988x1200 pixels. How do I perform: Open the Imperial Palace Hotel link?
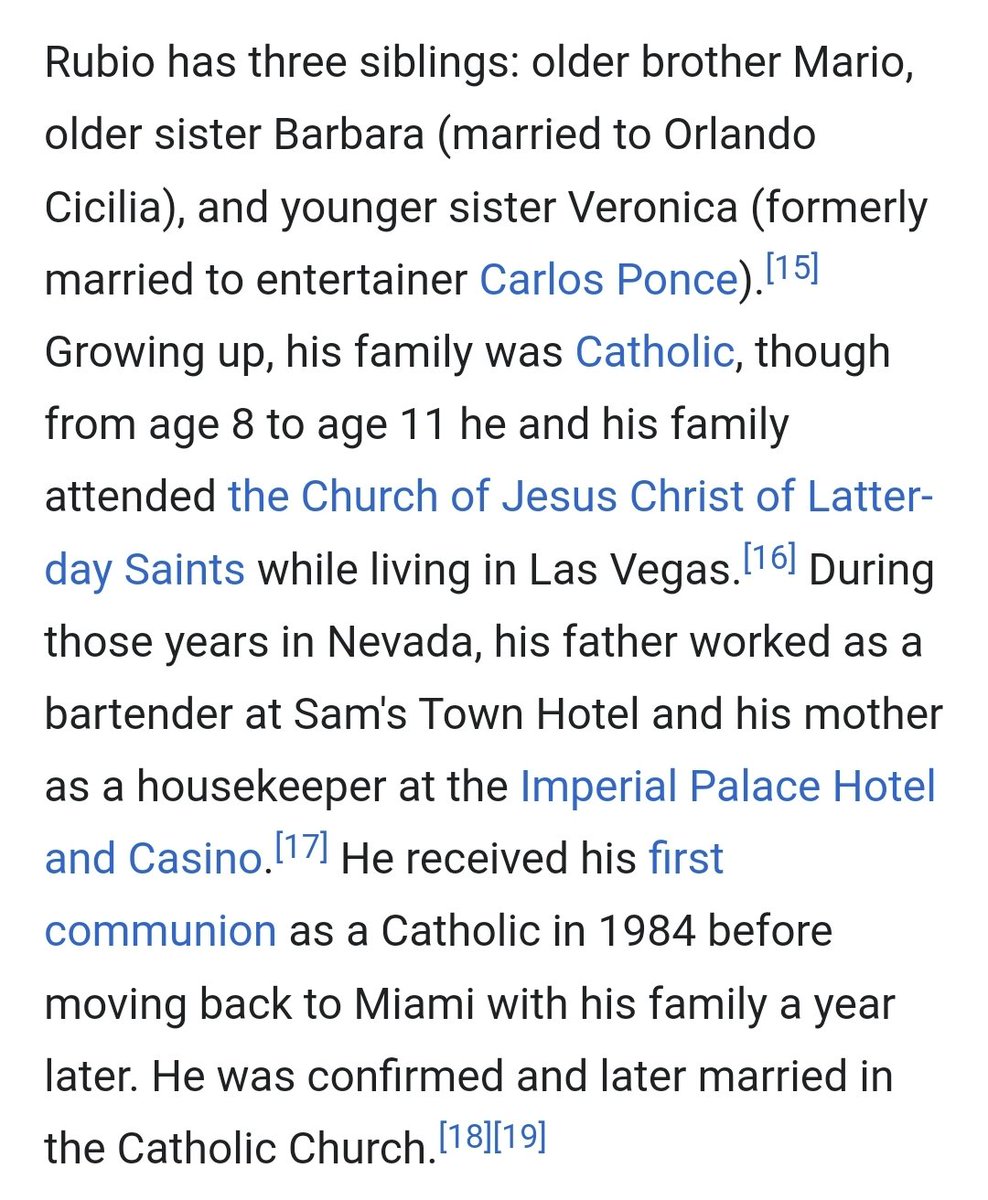coord(727,787)
